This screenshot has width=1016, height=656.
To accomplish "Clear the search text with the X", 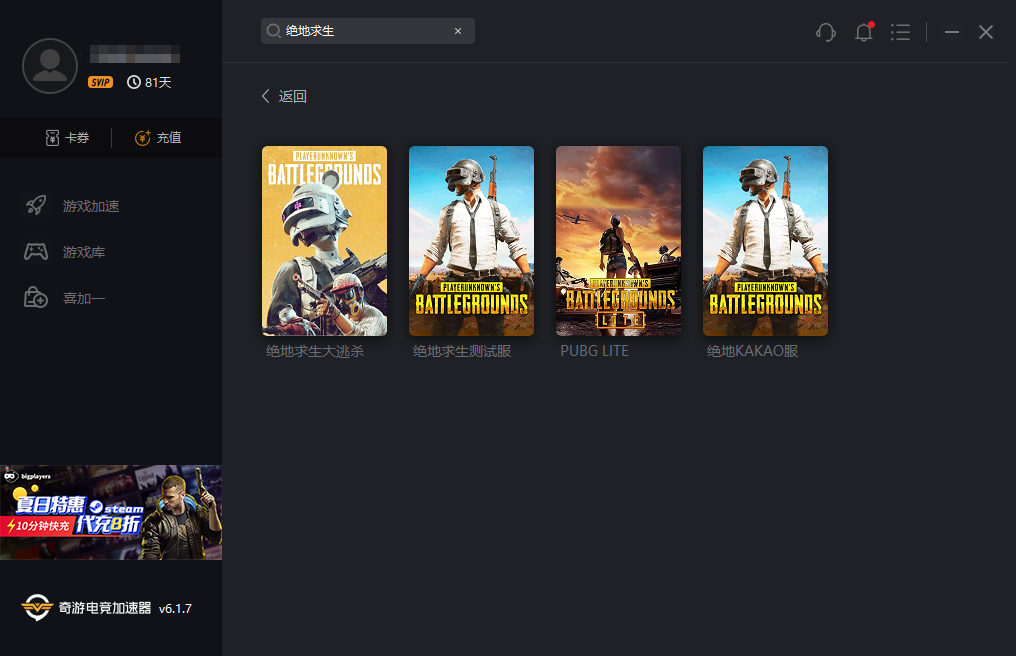I will [x=458, y=31].
